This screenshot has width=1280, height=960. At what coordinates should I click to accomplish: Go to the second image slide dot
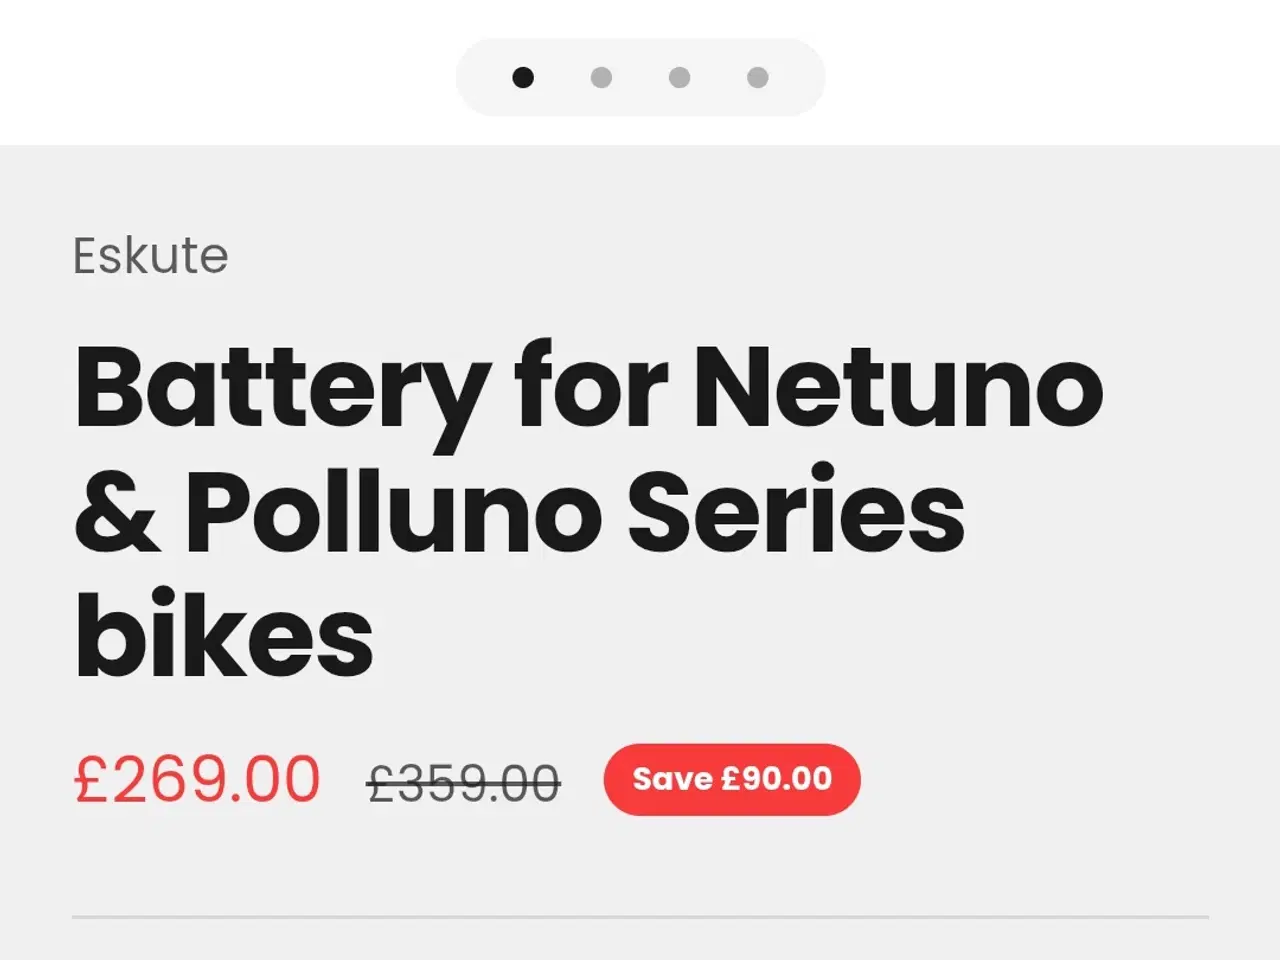[601, 77]
